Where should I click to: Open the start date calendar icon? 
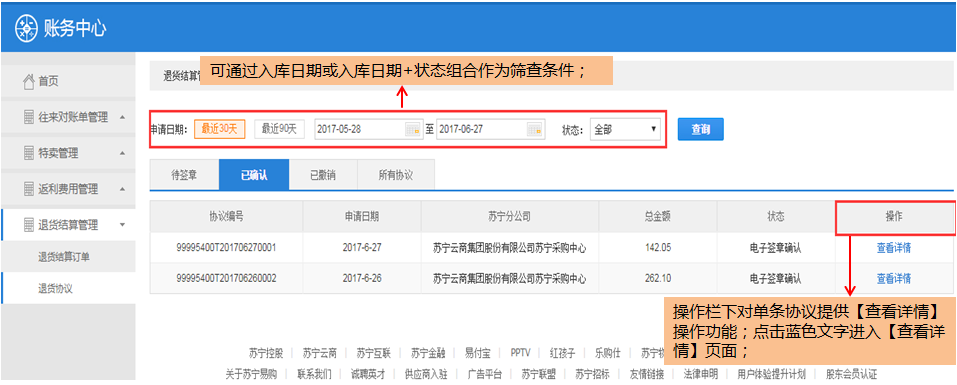coord(413,129)
